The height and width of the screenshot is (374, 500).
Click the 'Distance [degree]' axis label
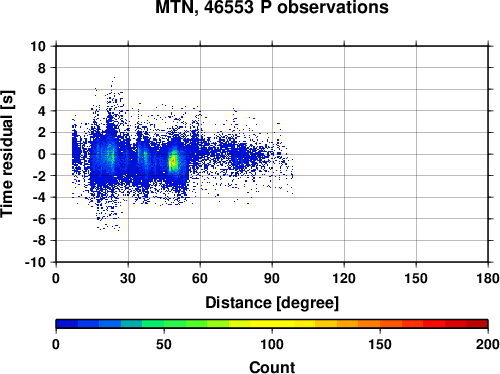point(272,303)
